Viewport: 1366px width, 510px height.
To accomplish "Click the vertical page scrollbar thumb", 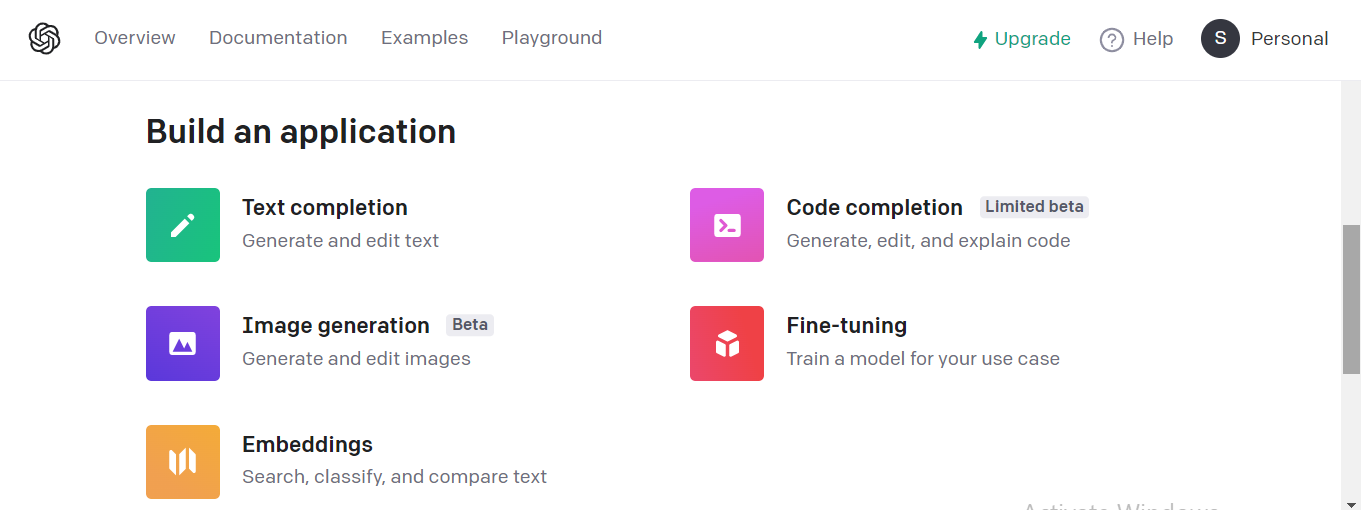I will pos(1351,299).
